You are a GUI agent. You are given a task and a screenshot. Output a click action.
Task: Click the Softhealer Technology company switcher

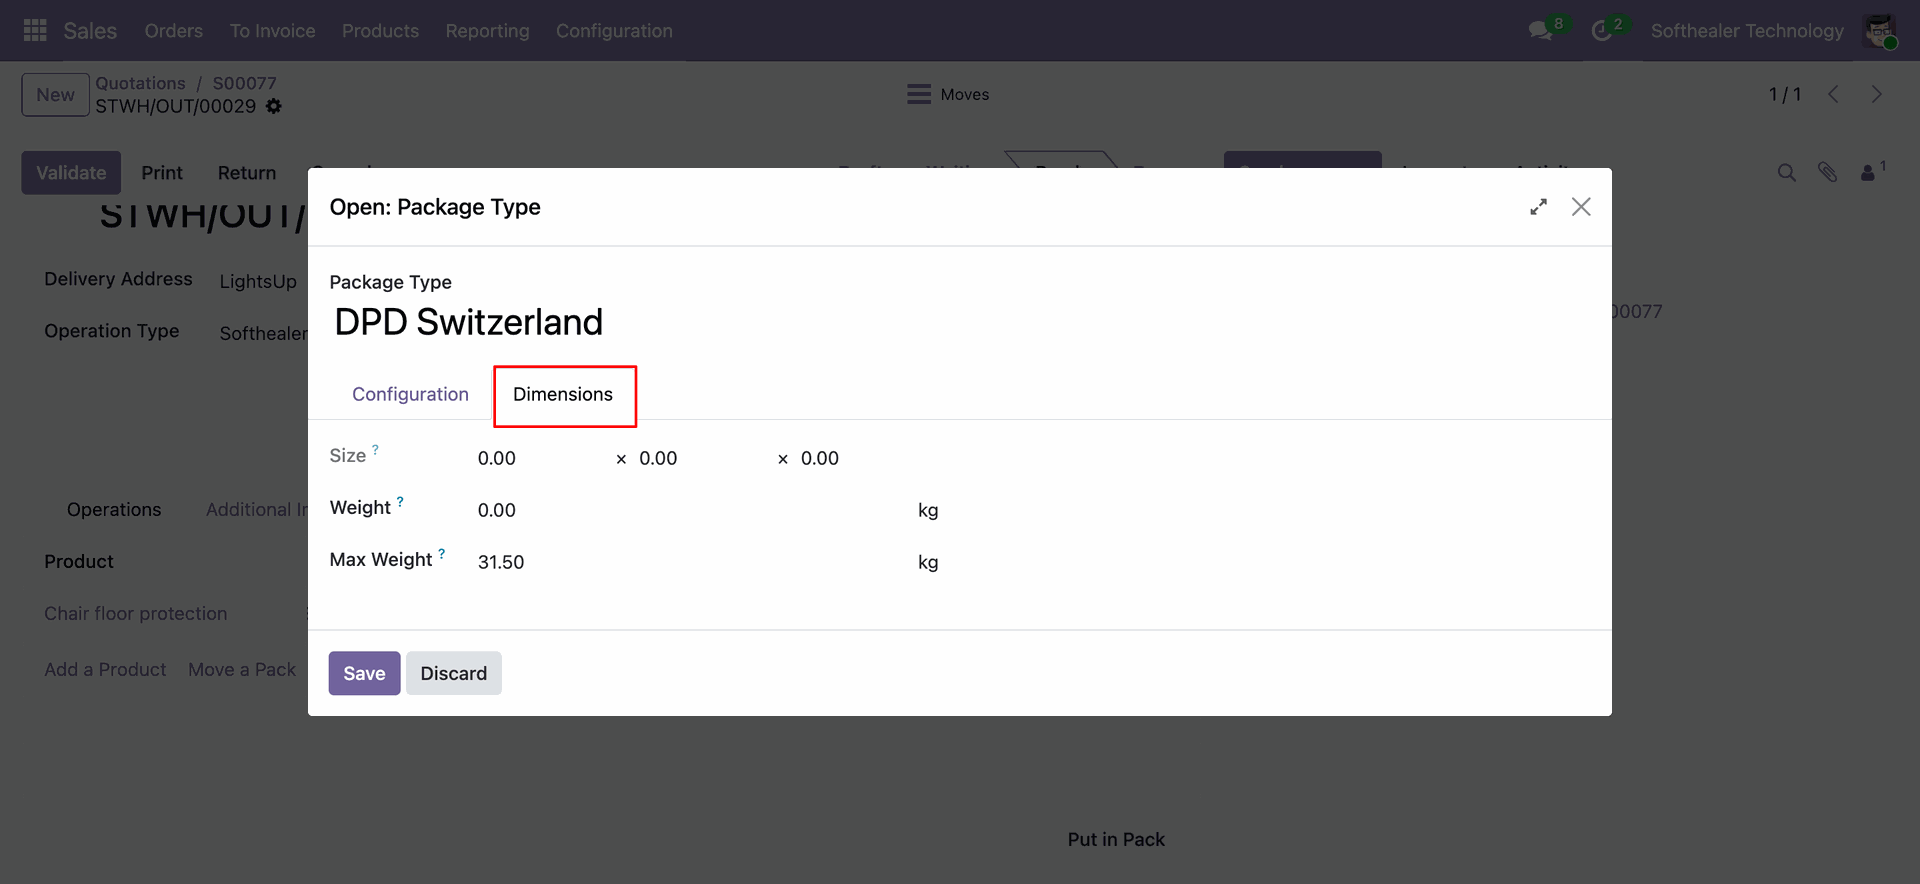pyautogui.click(x=1747, y=31)
